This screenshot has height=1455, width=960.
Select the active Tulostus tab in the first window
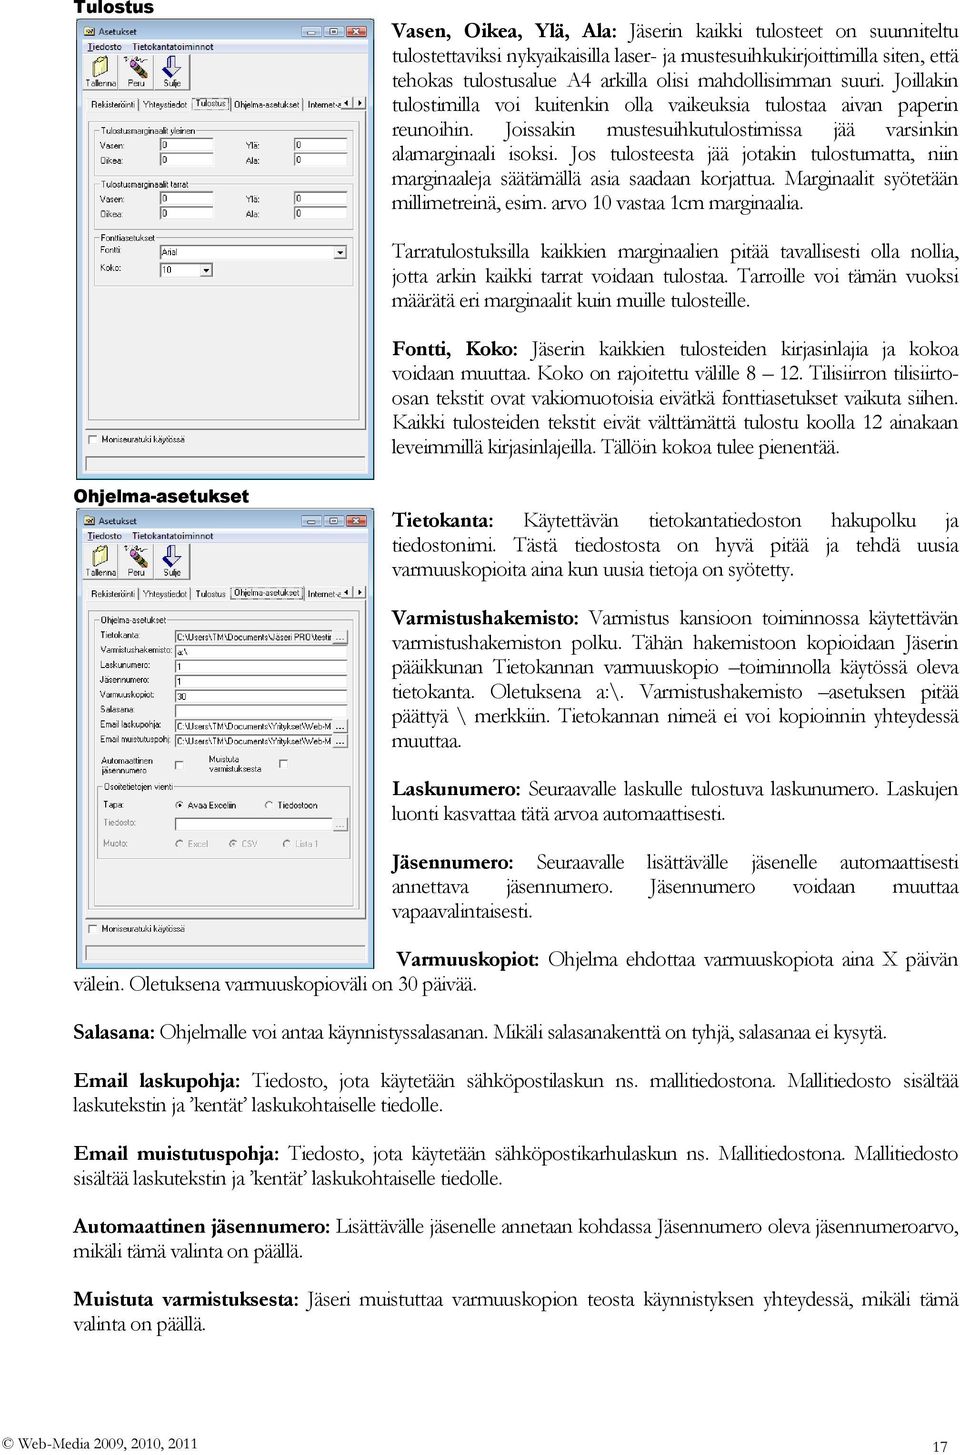click(x=211, y=103)
